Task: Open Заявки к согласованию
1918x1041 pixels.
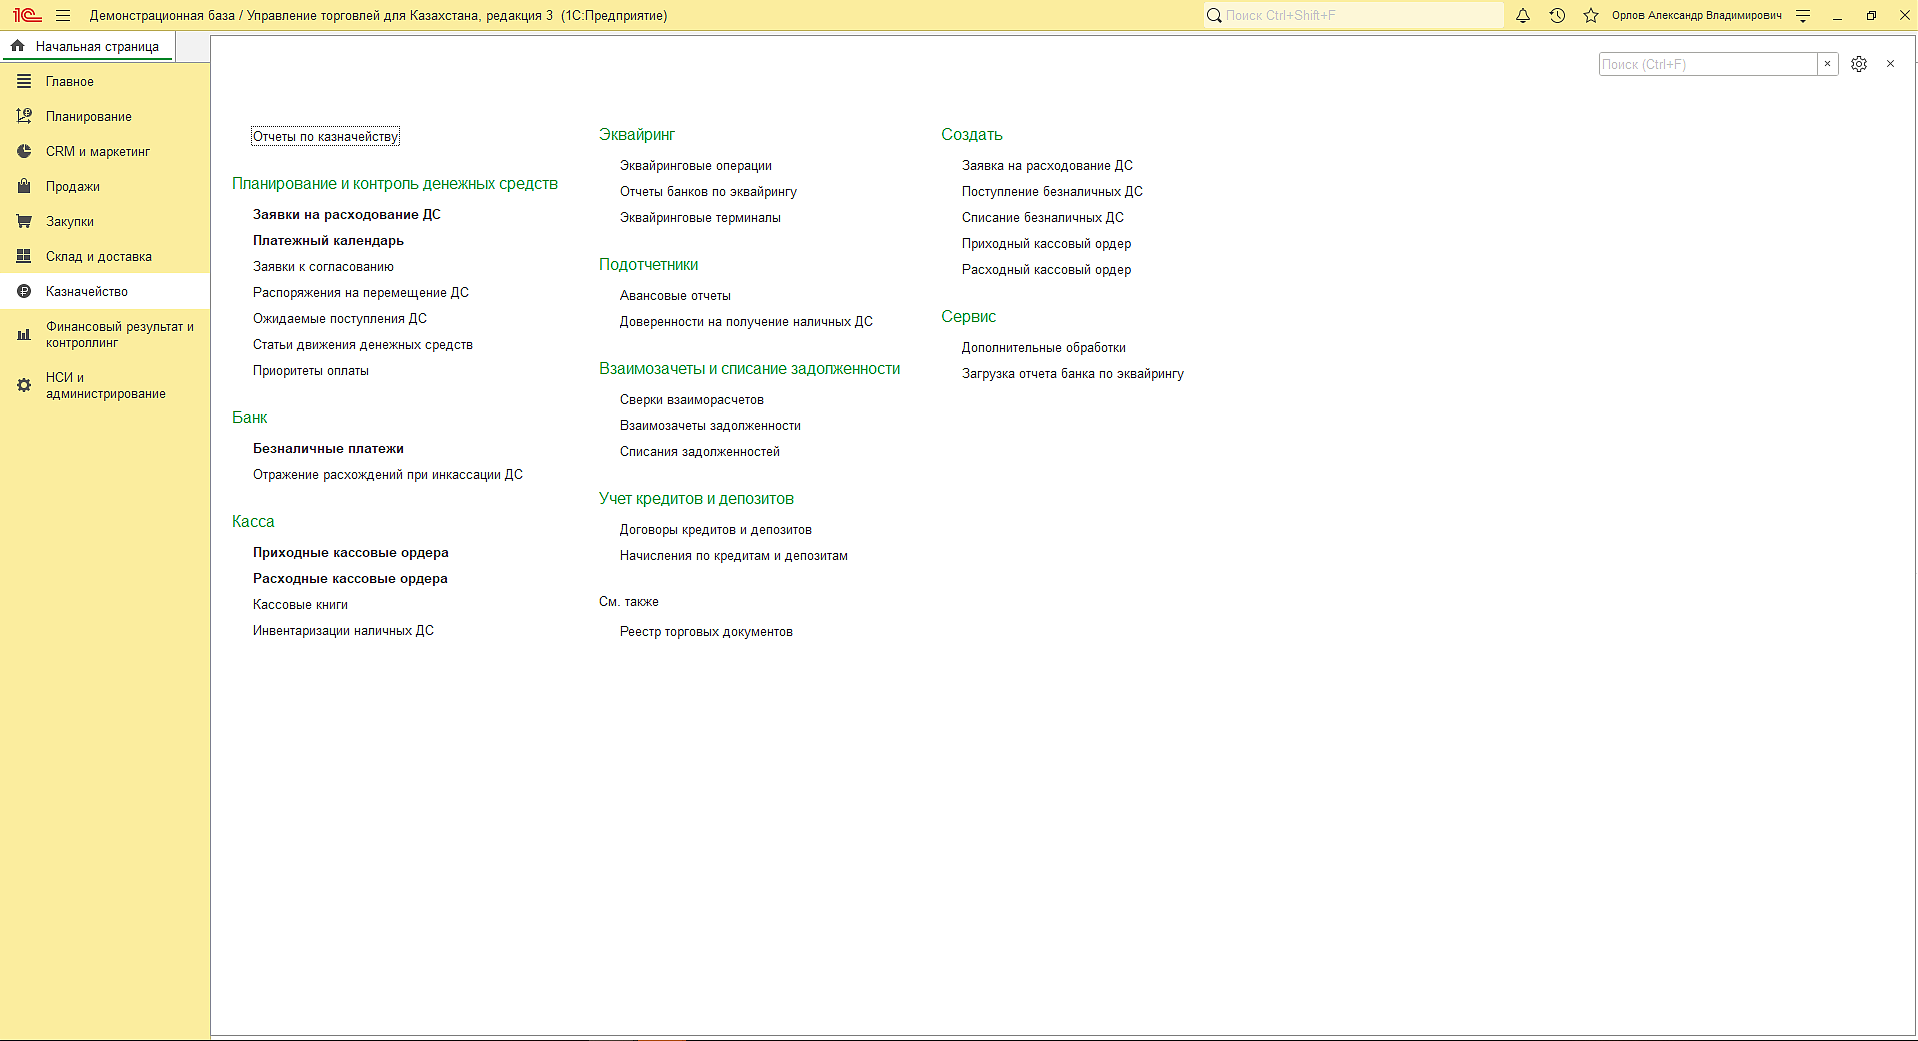Action: 323,266
